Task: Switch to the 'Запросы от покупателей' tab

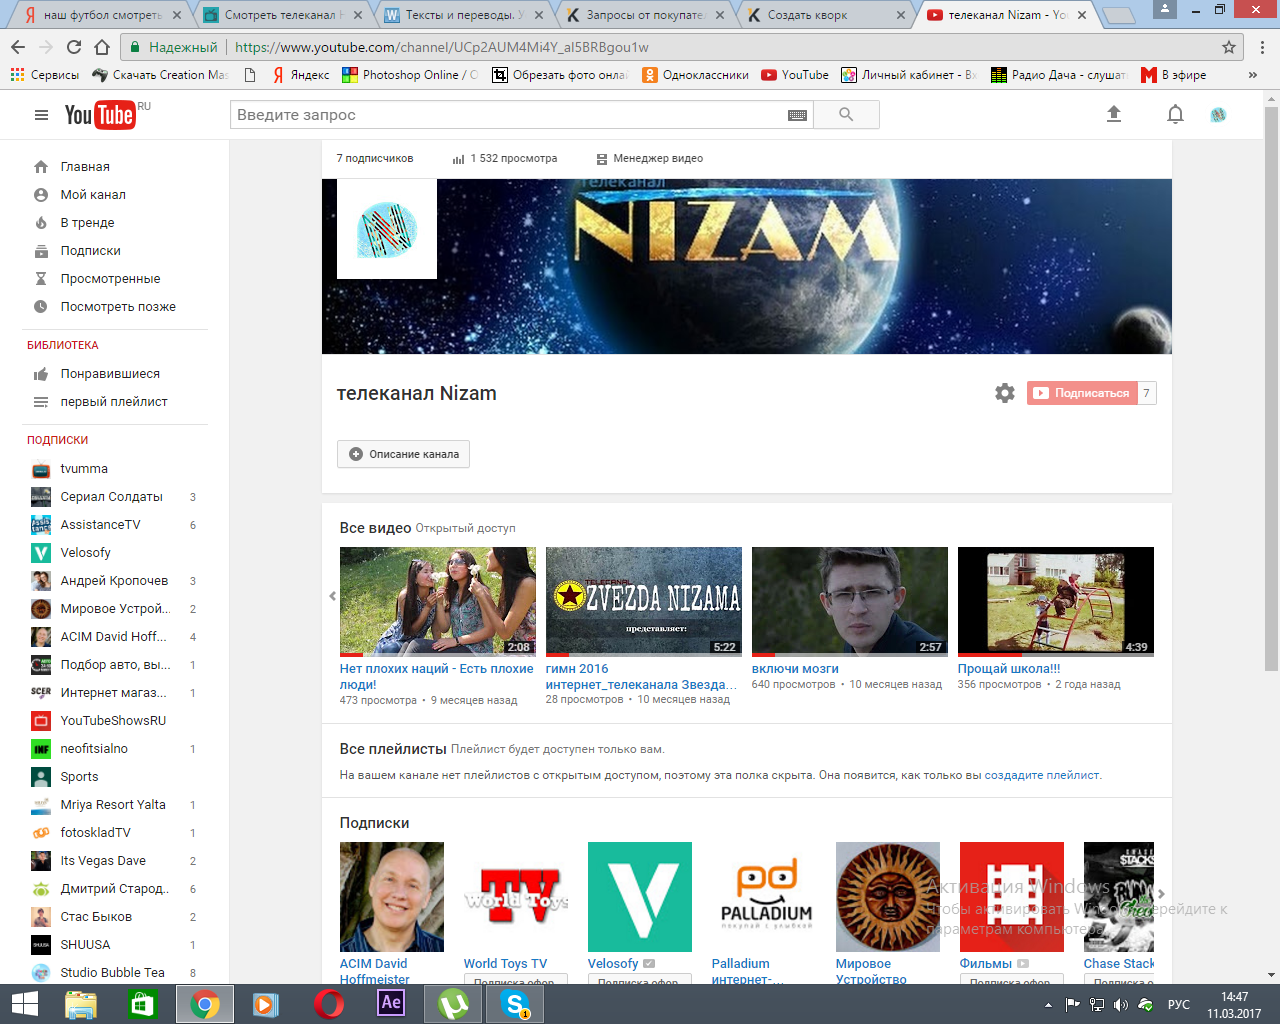Action: coord(645,15)
